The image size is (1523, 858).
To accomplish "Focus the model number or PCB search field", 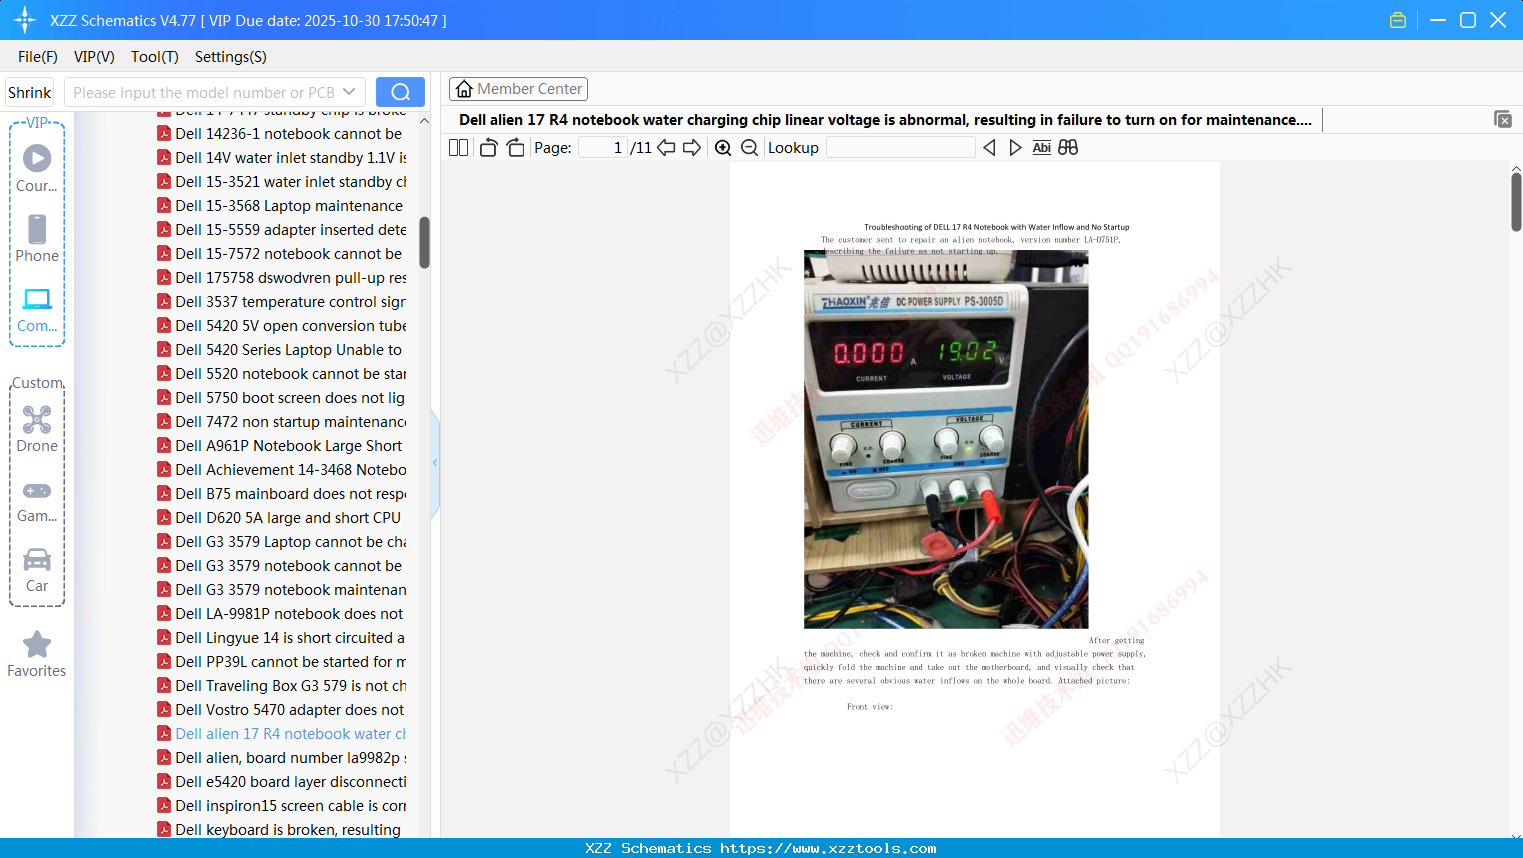I will coord(203,92).
